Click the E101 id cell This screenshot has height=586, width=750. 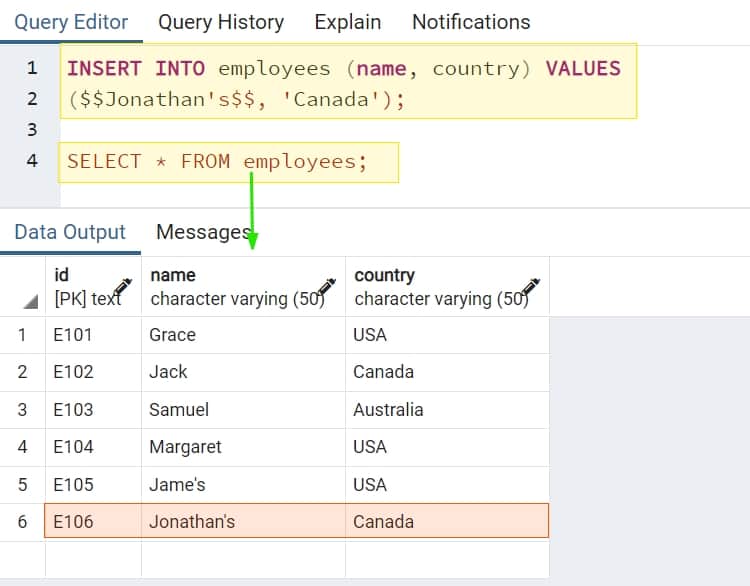93,335
